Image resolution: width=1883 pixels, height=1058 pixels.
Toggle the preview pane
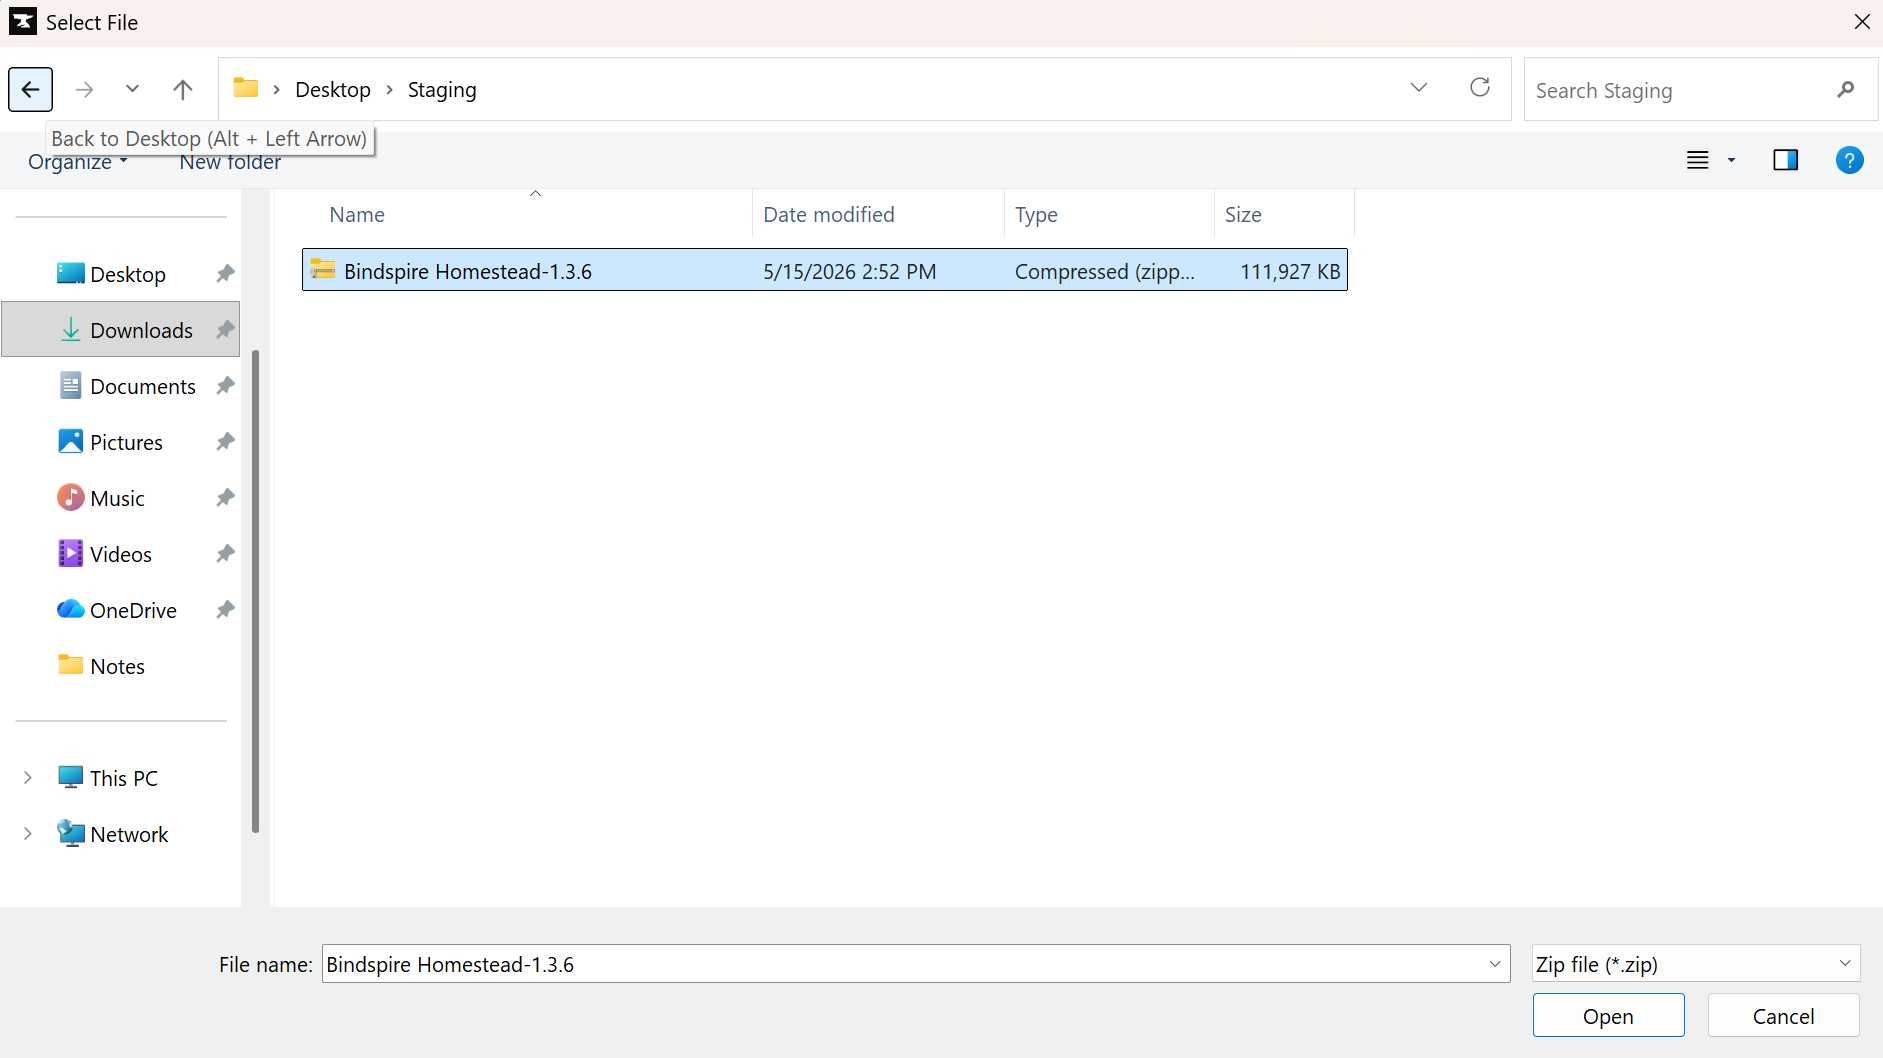1786,160
